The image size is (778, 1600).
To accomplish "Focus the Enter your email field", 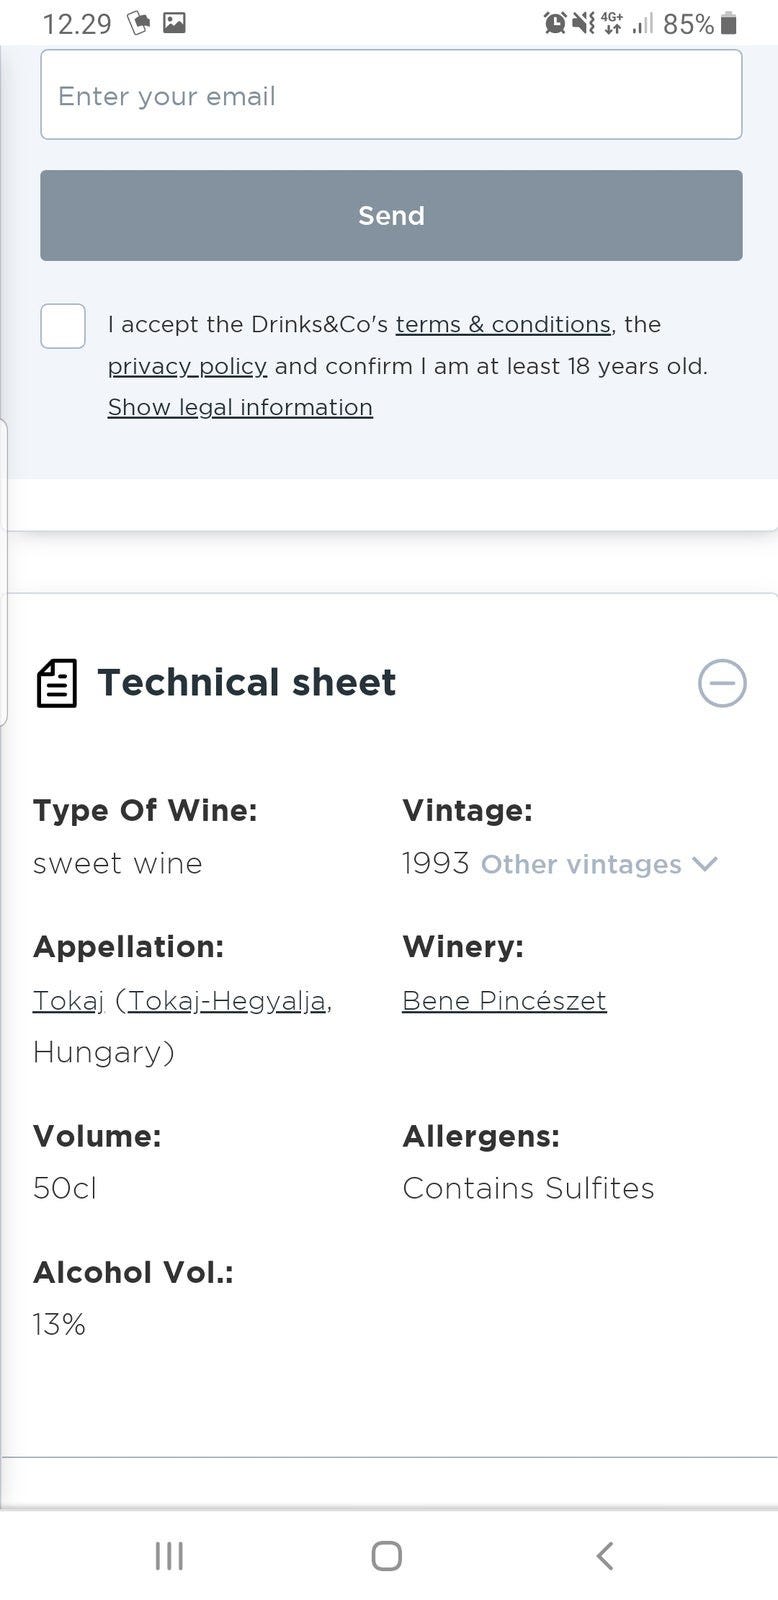I will pyautogui.click(x=391, y=95).
